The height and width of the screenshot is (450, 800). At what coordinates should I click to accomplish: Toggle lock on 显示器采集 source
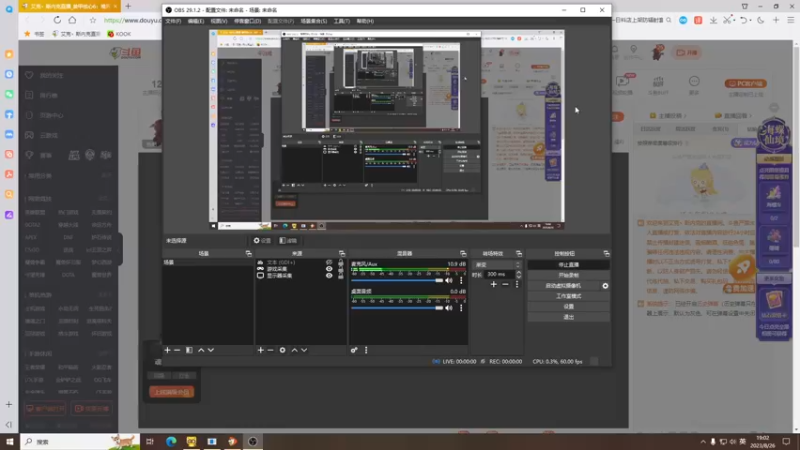click(x=341, y=276)
